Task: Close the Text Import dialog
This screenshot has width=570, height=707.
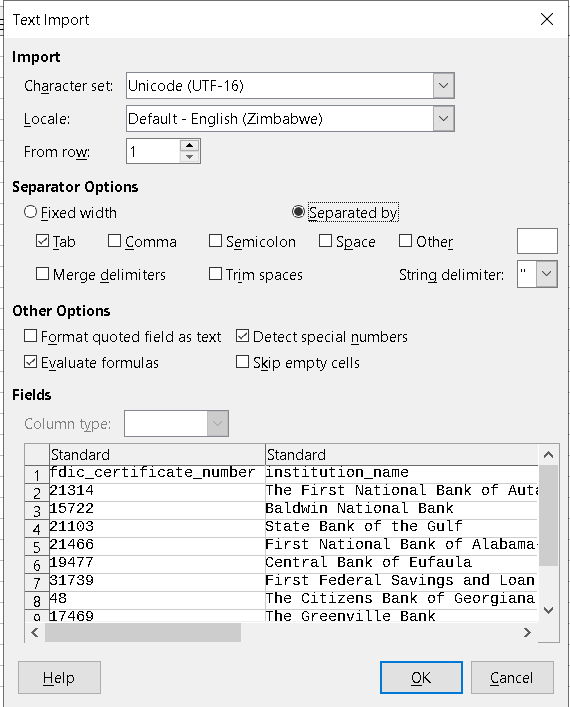Action: (x=547, y=19)
